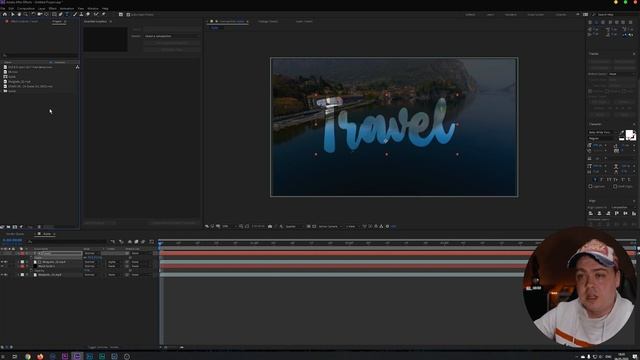This screenshot has height=360, width=640.
Task: Click red label color of Travel layer
Action: click(x=22, y=253)
